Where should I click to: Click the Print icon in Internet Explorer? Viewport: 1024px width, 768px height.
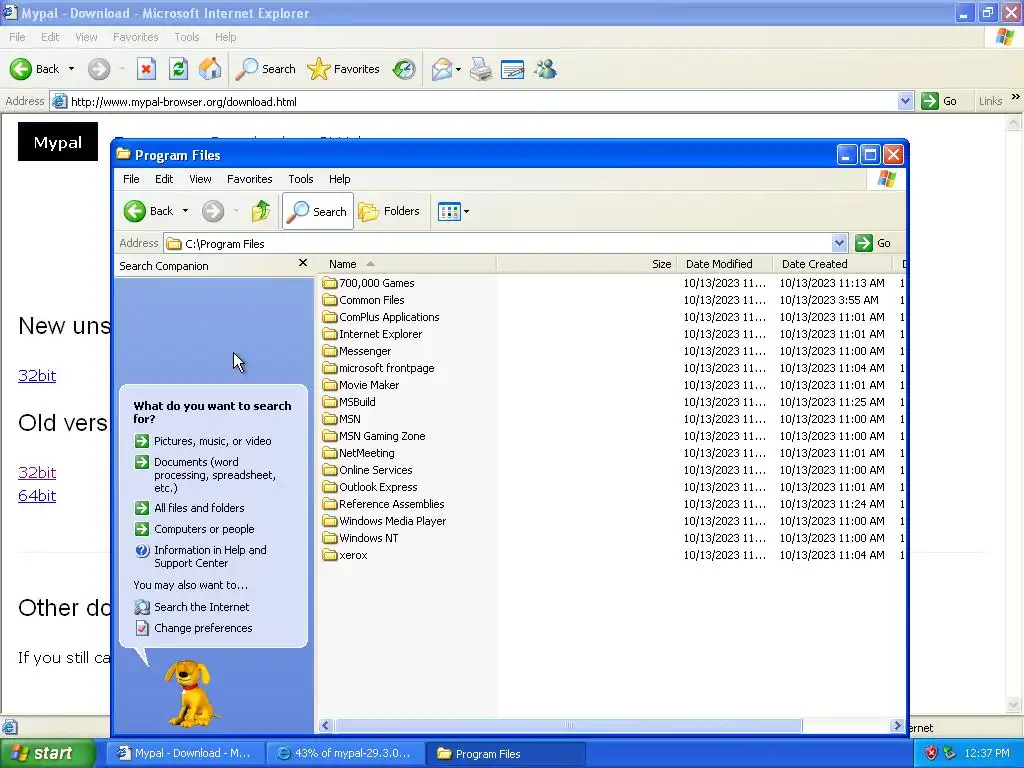point(481,69)
